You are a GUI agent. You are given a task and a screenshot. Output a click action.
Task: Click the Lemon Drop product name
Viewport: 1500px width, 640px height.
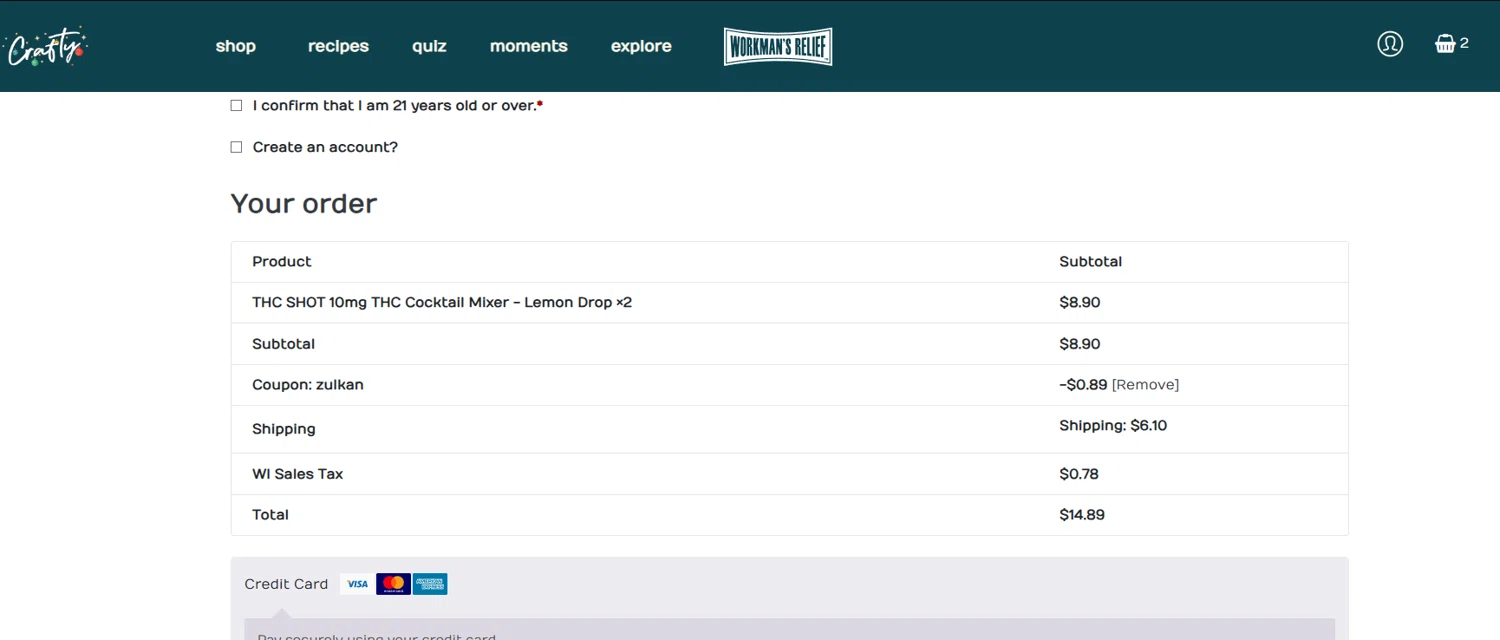(442, 302)
